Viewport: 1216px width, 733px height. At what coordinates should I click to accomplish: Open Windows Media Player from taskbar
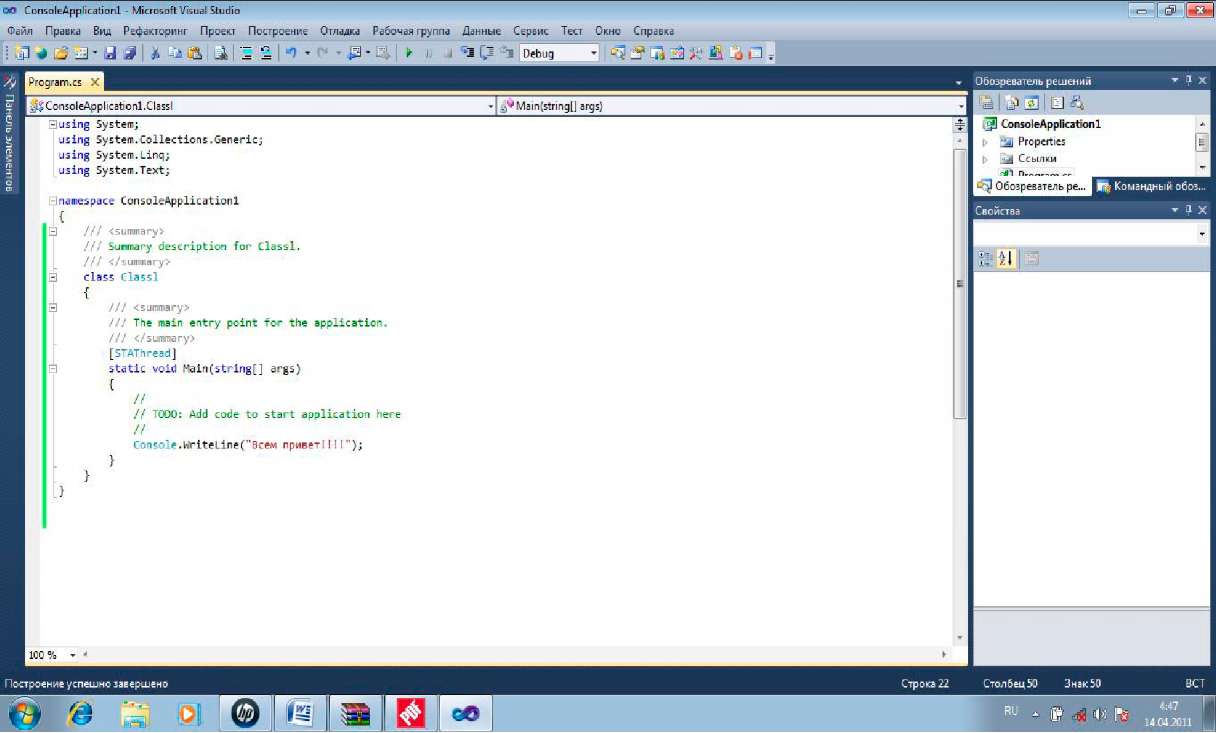click(189, 713)
